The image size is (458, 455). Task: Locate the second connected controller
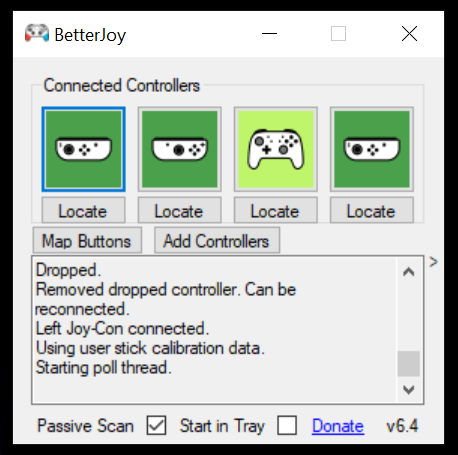[180, 211]
